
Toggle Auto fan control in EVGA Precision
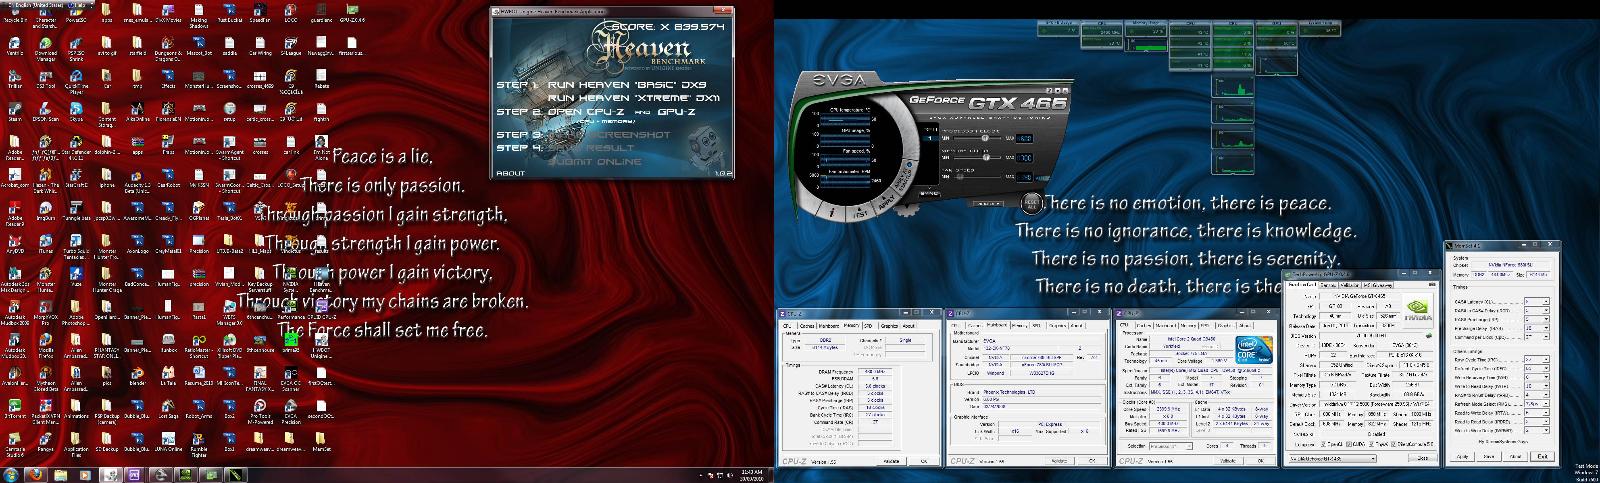1043,178
